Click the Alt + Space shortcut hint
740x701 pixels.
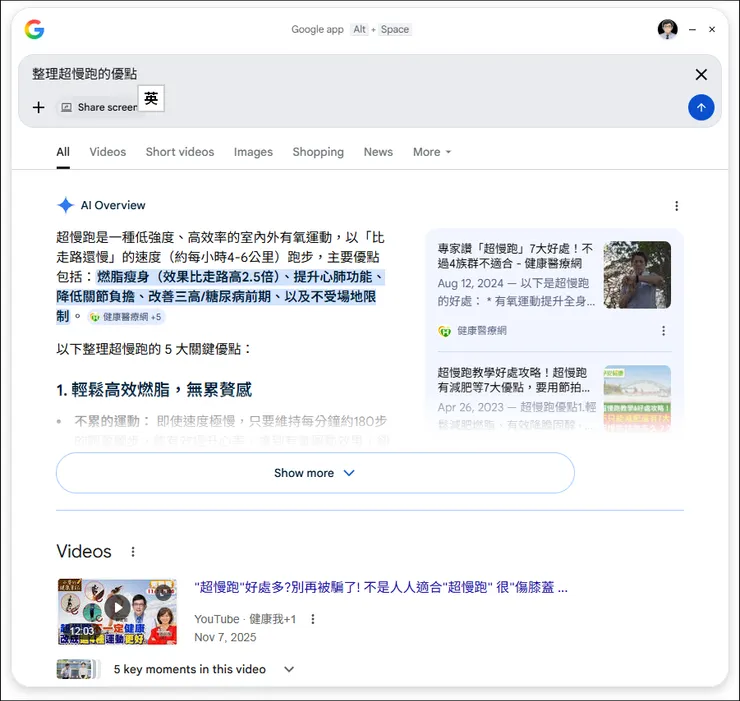pos(381,29)
